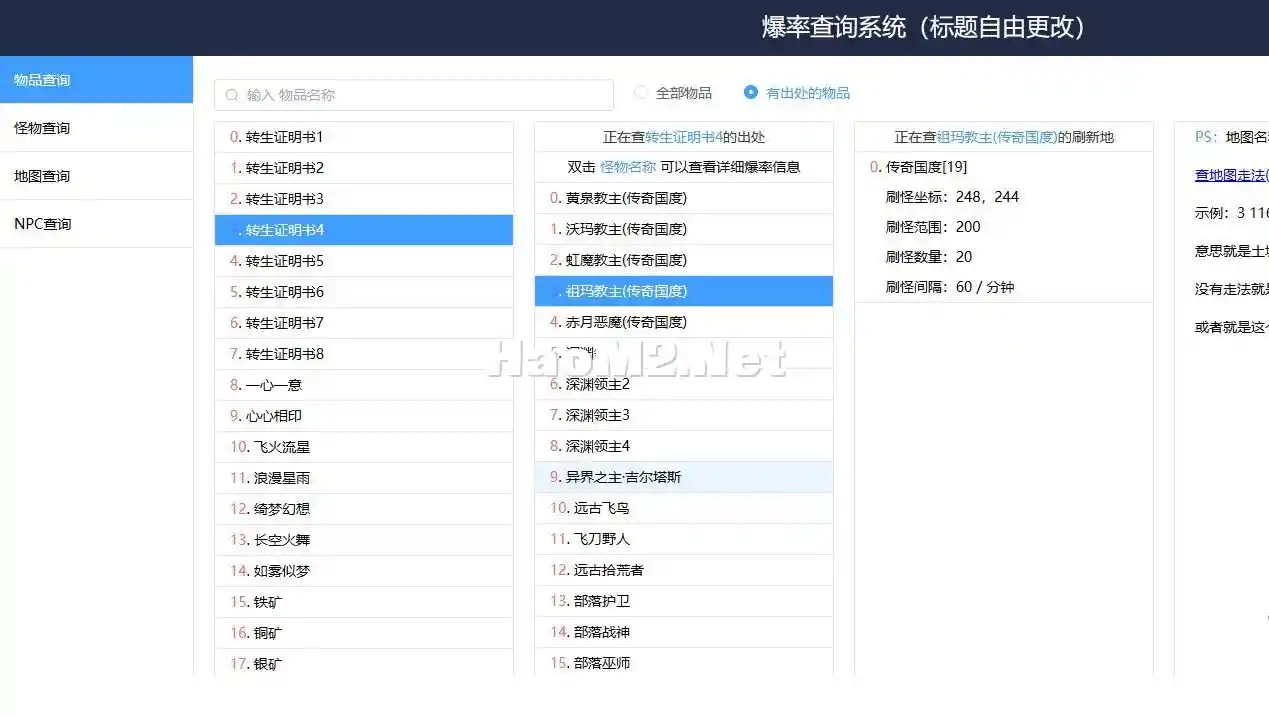Select item 如雾似梦
Viewport: 1269px width, 714px height.
364,571
